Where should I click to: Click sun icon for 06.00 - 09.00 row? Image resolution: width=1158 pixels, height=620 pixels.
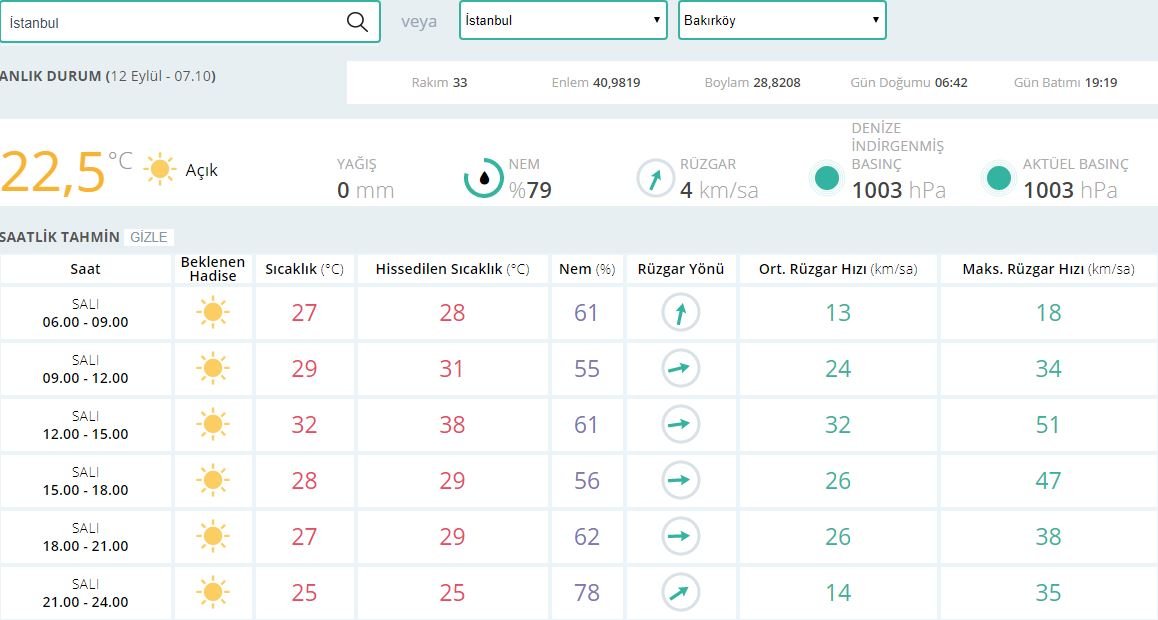(212, 313)
